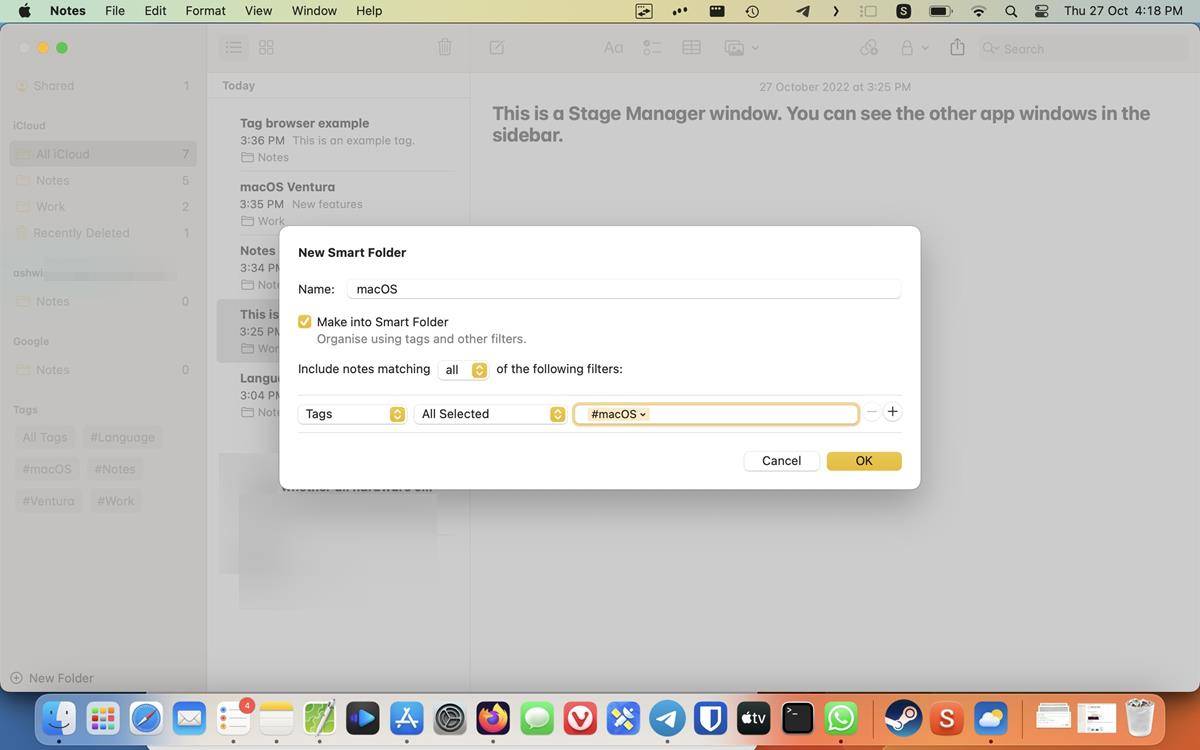Viewport: 1200px width, 750px height.
Task: Insert a table
Action: (x=691, y=47)
